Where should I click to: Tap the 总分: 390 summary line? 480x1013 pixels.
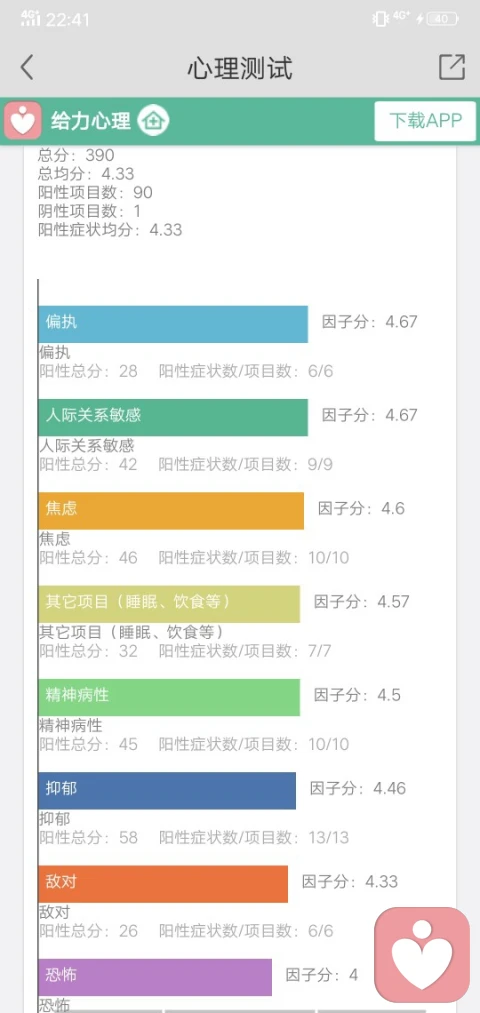click(x=76, y=155)
